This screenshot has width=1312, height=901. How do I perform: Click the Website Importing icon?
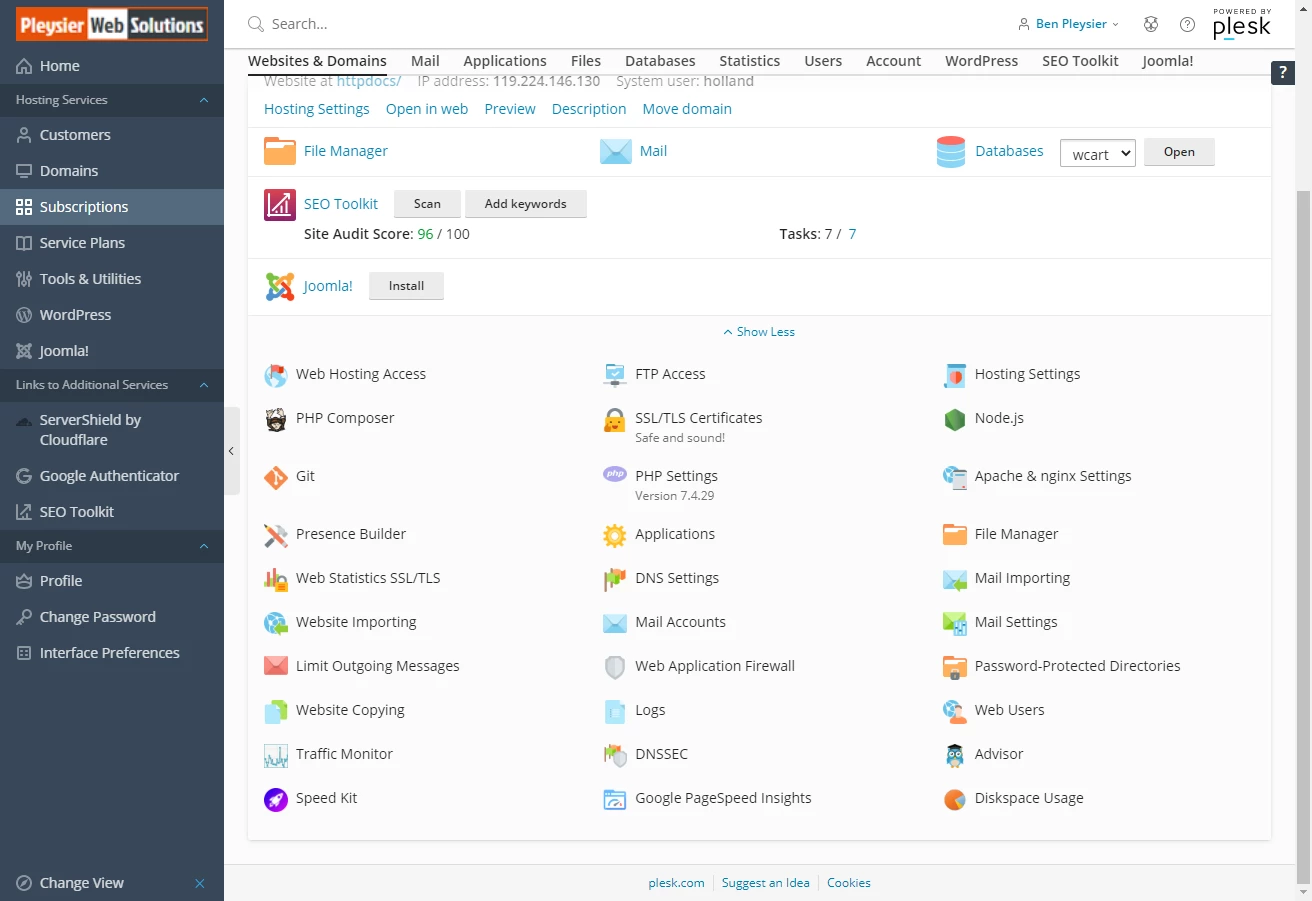(x=276, y=623)
